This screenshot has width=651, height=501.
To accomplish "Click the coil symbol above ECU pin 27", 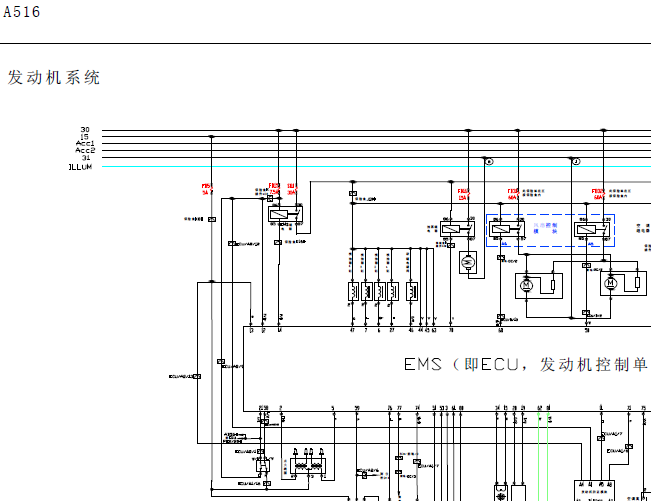I will coord(393,291).
